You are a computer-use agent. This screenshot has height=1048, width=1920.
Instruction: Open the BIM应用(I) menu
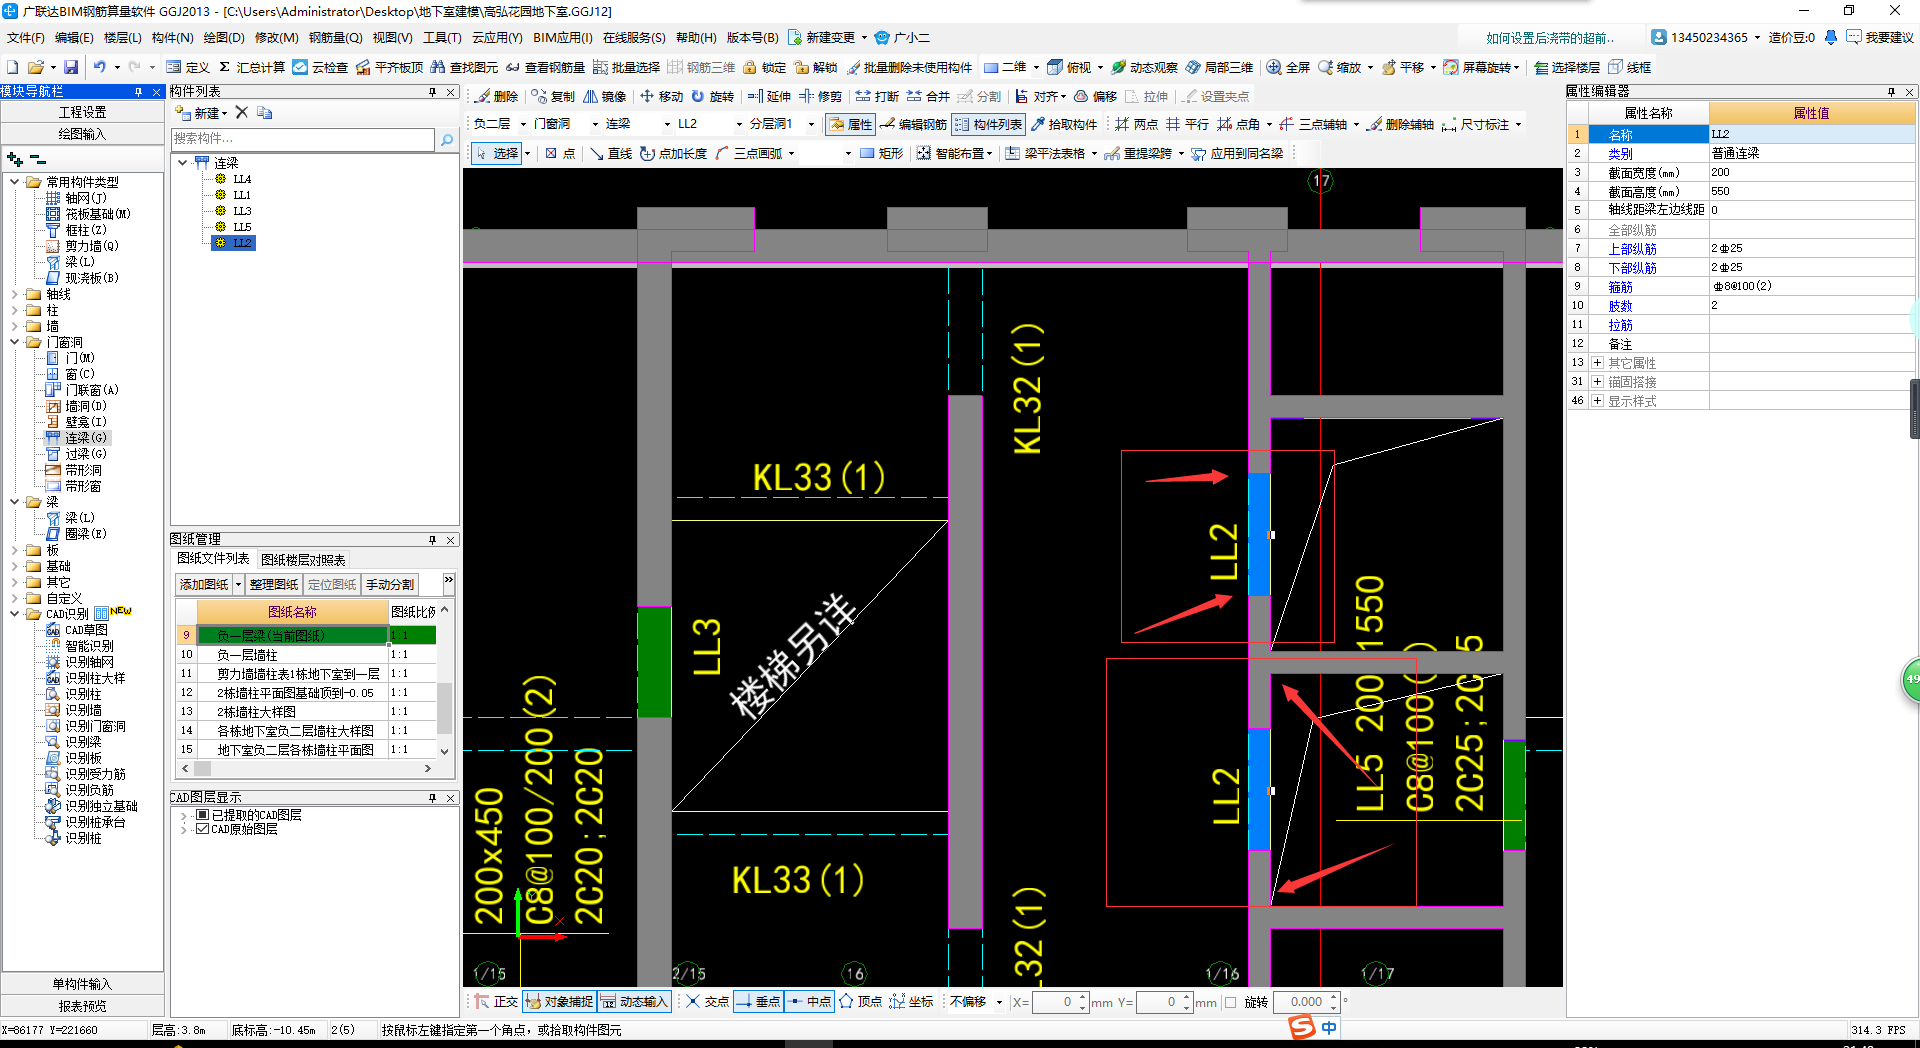coord(562,37)
